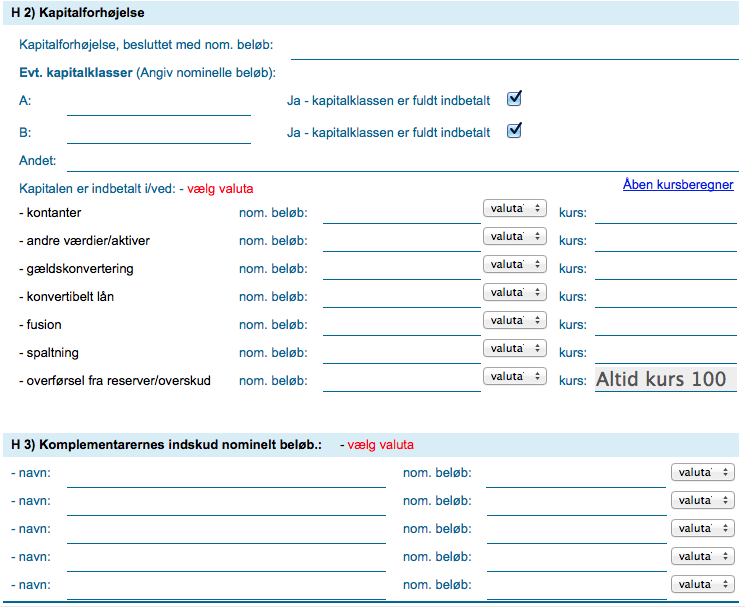Viewport: 745px width, 607px height.
Task: Focus konvertibelt lån nom. beløb field
Action: pyautogui.click(x=402, y=296)
